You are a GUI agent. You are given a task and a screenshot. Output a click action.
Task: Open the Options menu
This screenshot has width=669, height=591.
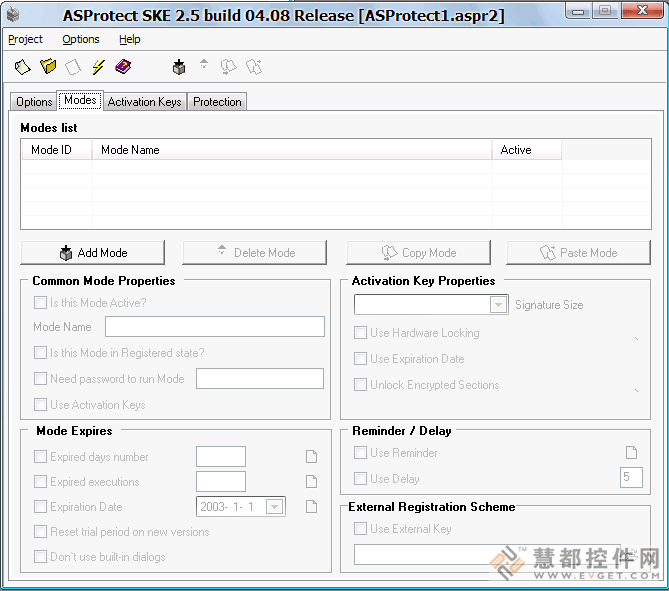click(x=81, y=39)
